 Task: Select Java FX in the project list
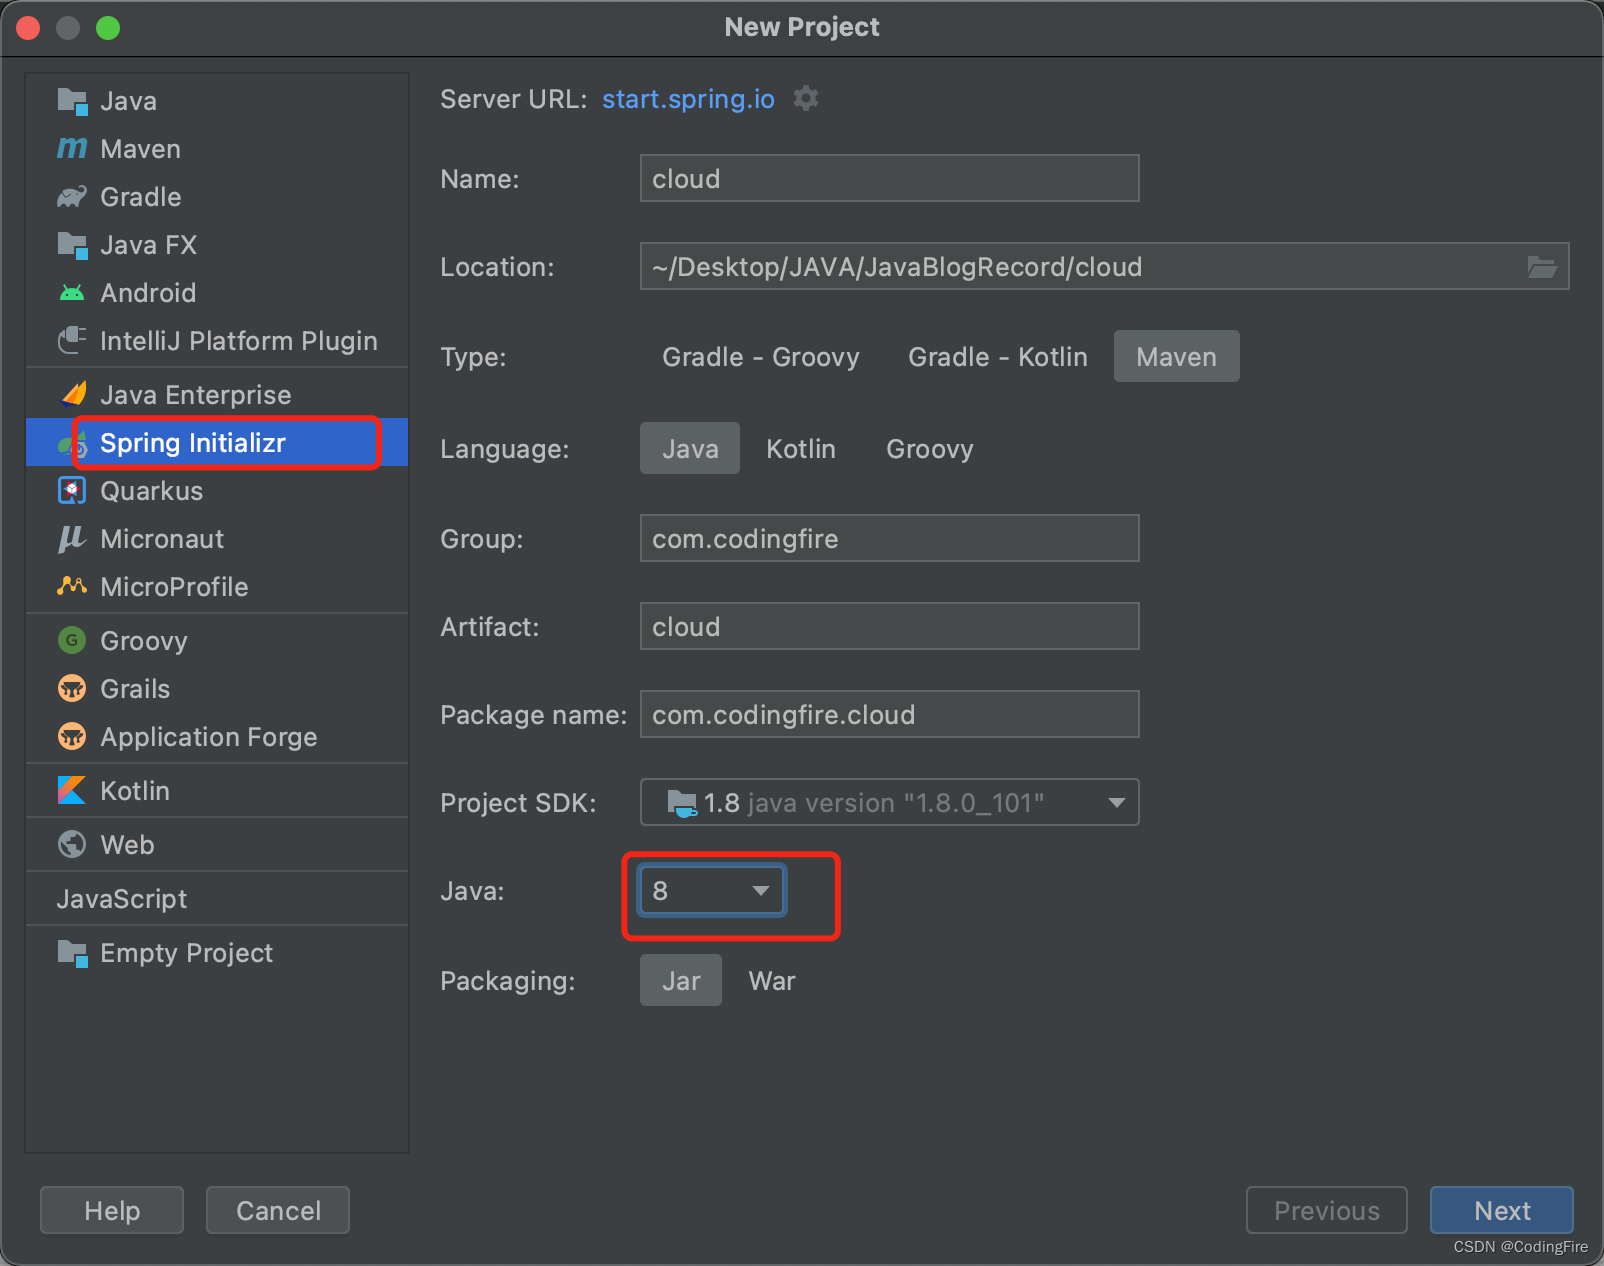point(217,245)
